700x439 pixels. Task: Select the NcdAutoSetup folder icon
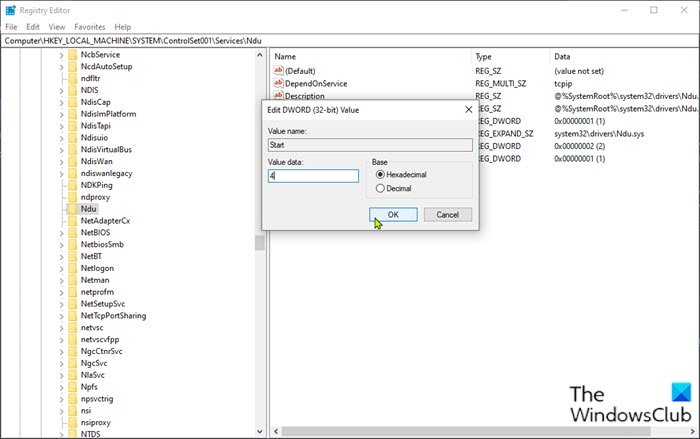[x=73, y=67]
